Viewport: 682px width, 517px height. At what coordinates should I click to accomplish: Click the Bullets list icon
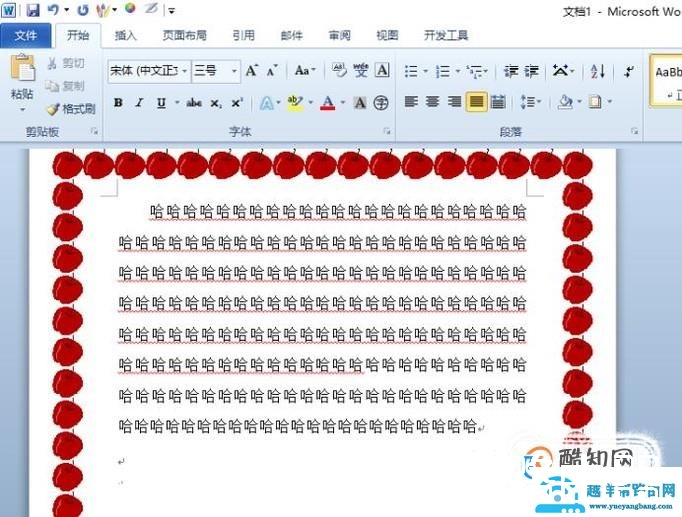[x=411, y=71]
